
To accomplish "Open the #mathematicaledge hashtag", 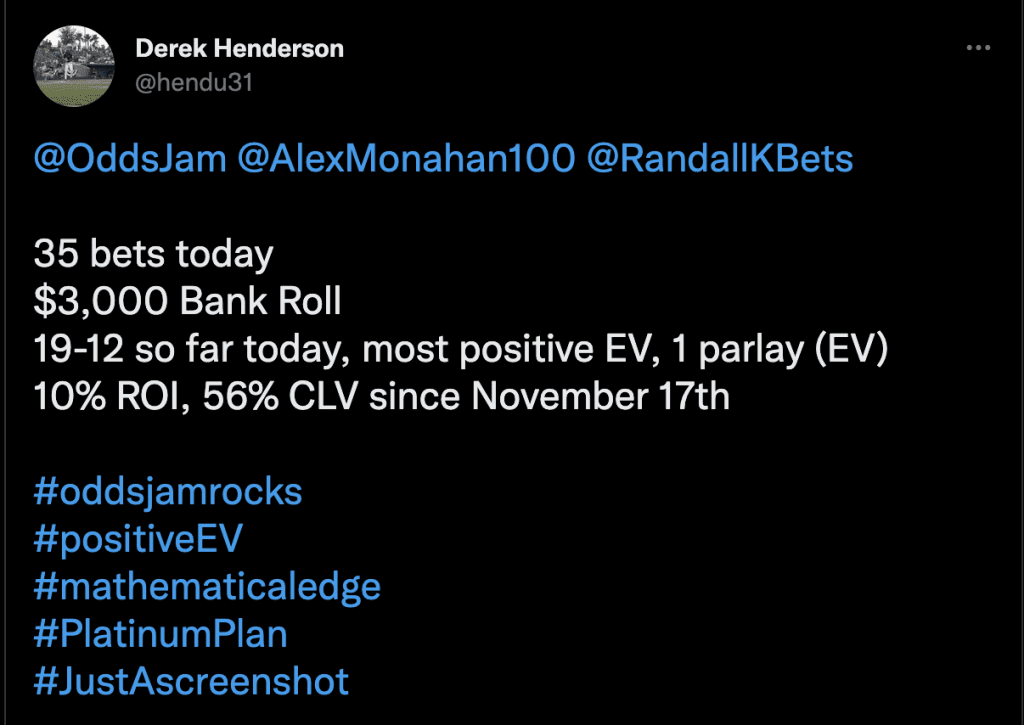I will 207,587.
